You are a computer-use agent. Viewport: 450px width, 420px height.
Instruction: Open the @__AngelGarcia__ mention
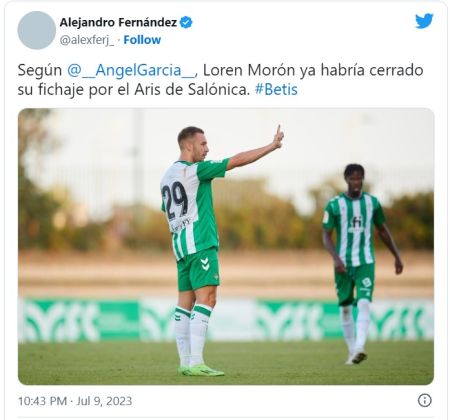pyautogui.click(x=132, y=70)
